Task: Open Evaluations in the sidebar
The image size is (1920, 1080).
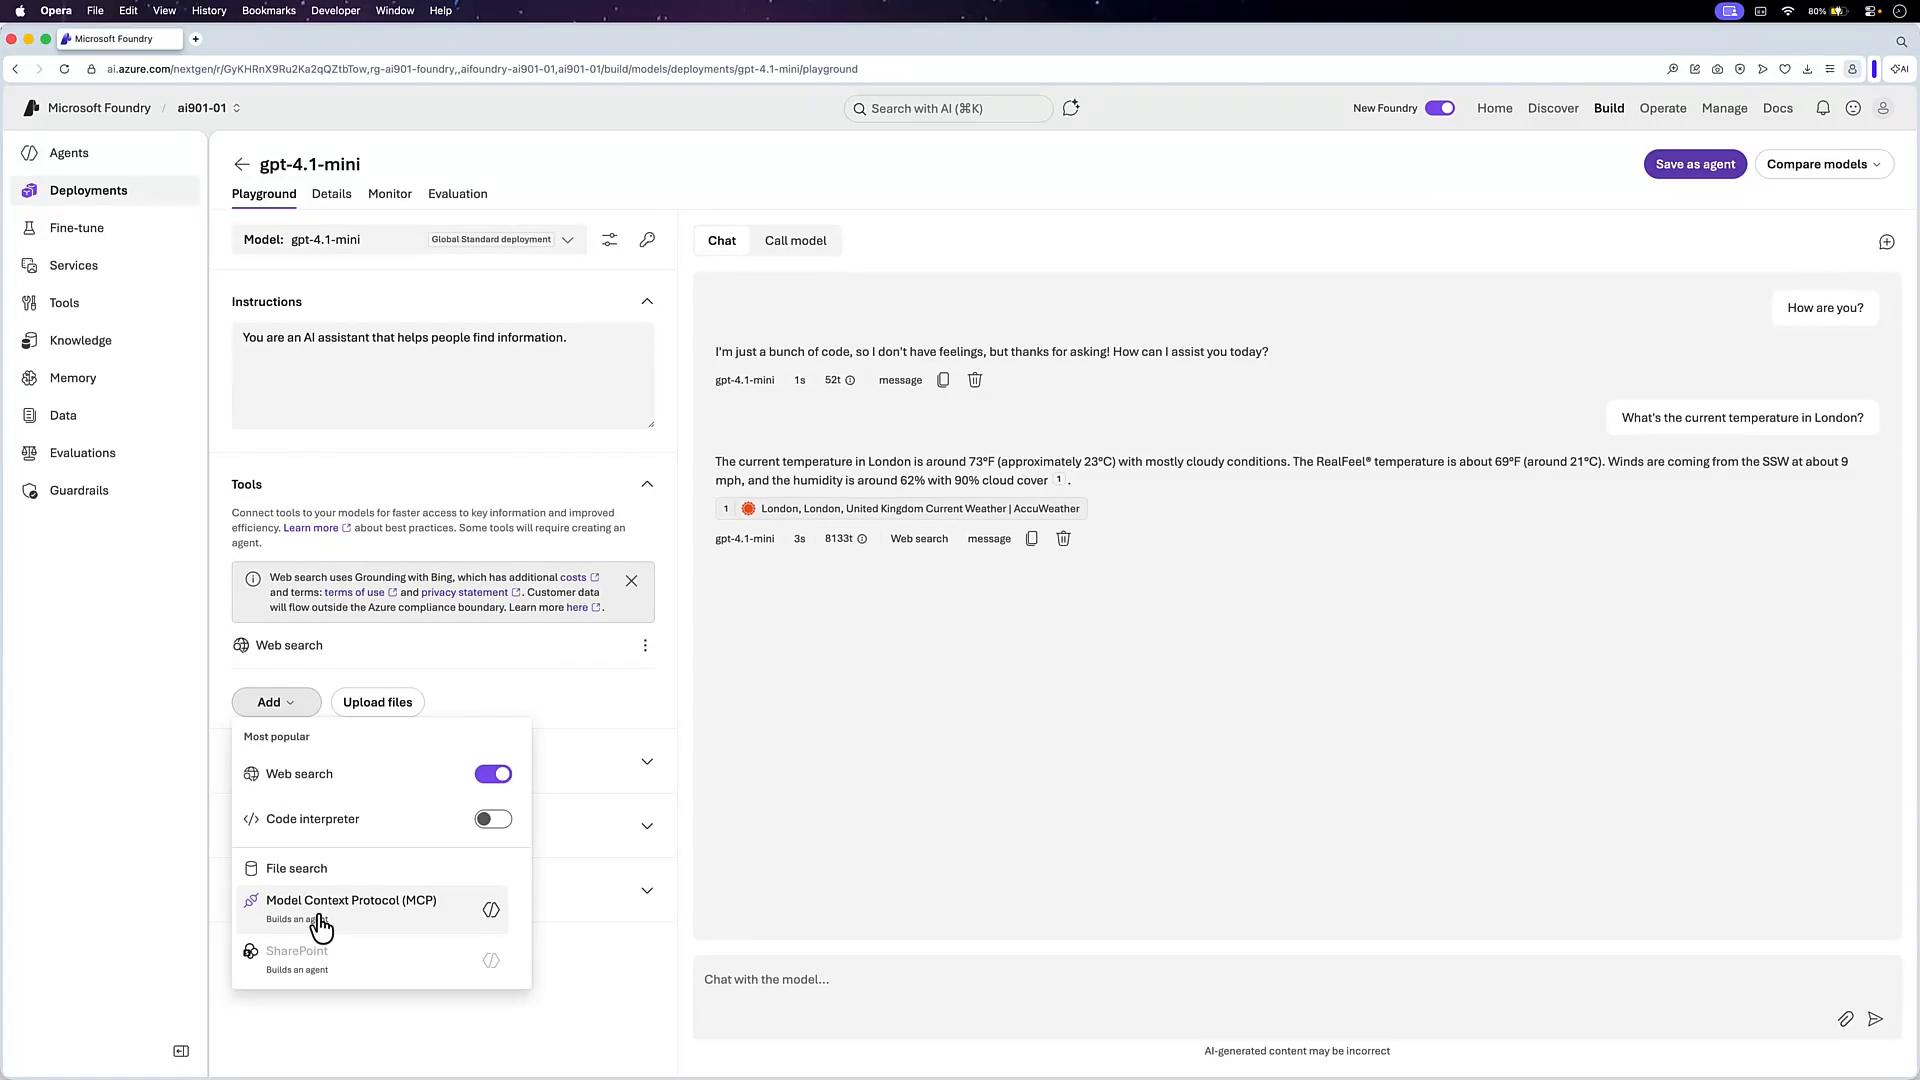Action: 82,453
